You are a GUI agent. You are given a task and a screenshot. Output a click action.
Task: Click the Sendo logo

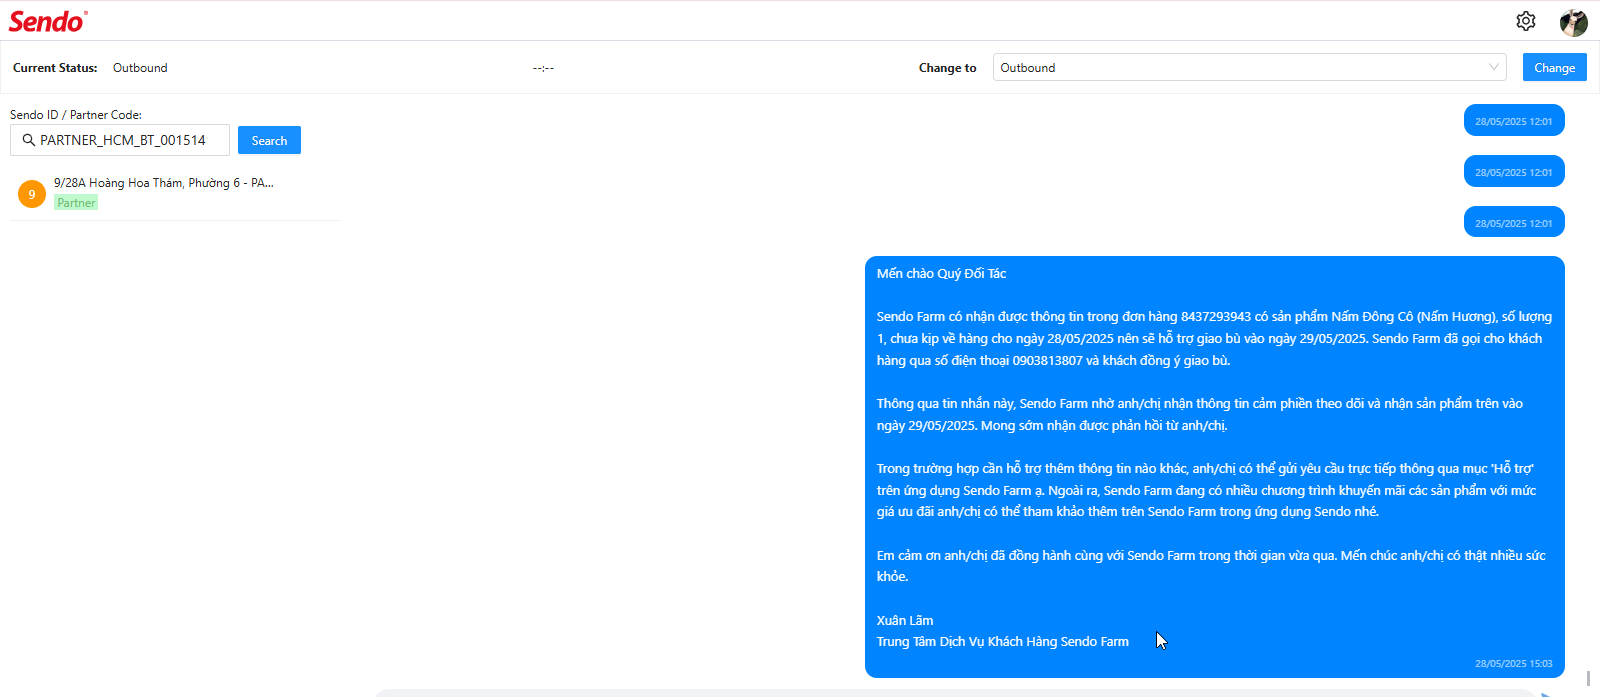tap(48, 21)
